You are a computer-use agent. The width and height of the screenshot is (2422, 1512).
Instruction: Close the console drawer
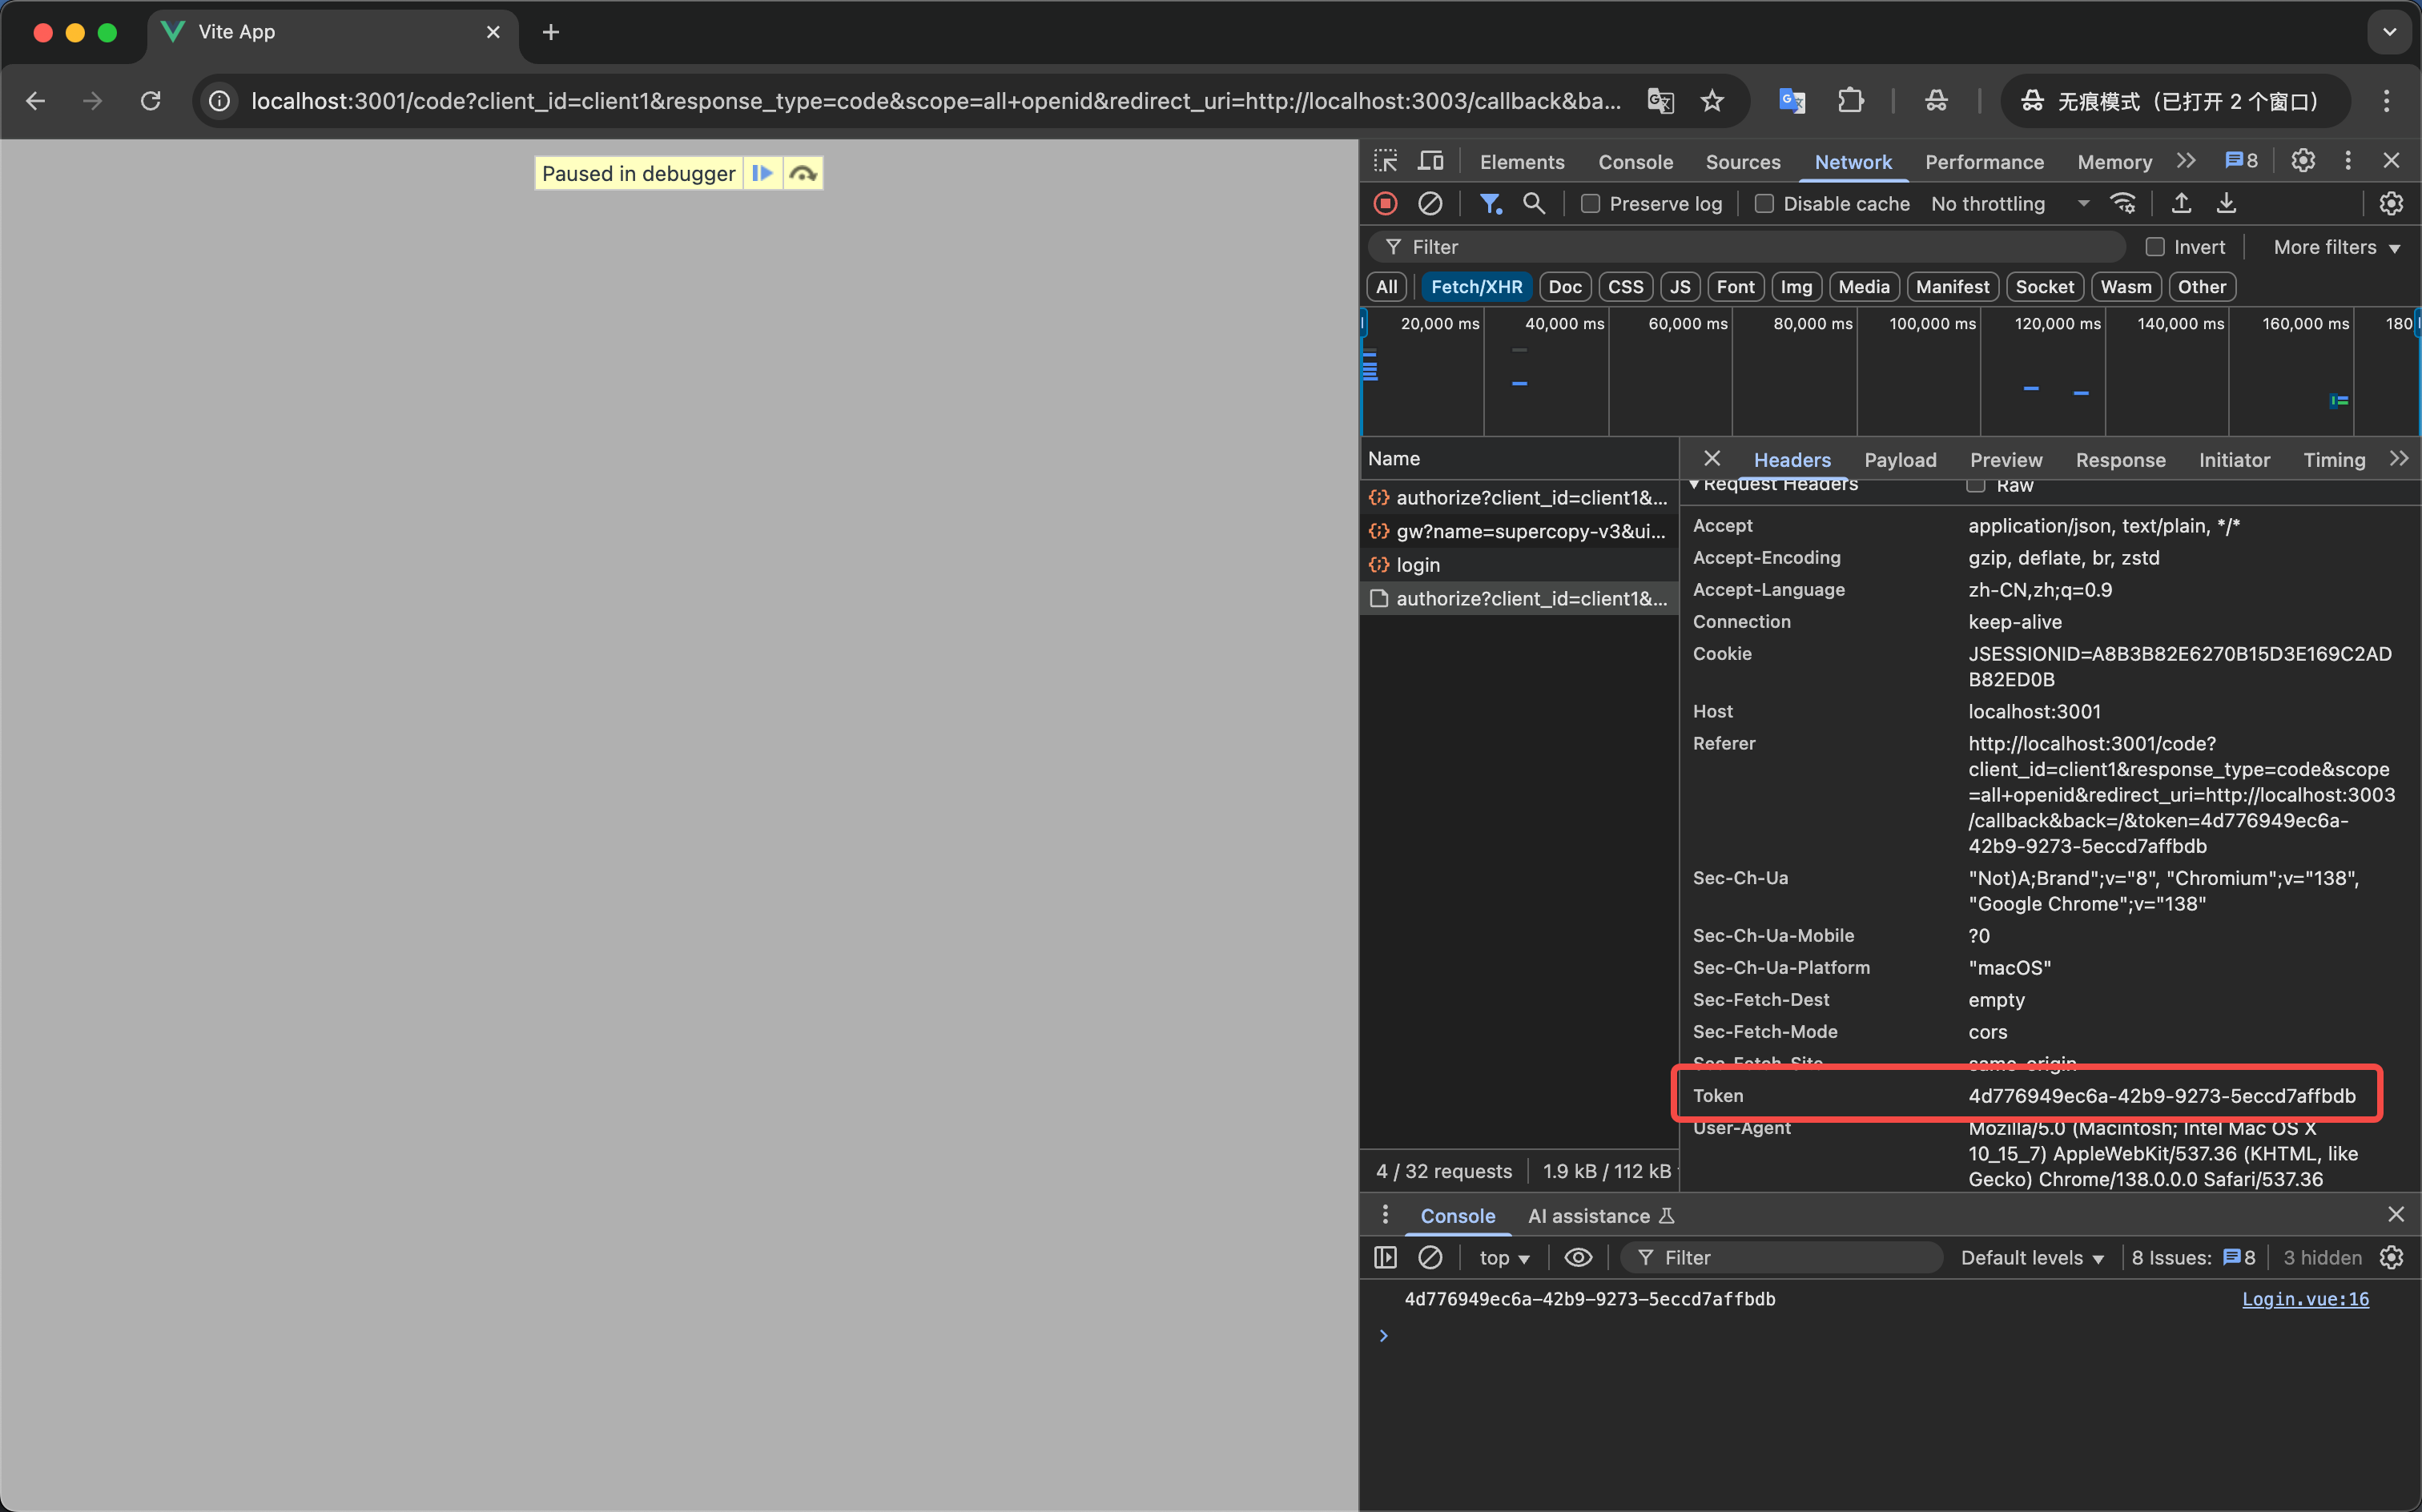(x=2396, y=1215)
